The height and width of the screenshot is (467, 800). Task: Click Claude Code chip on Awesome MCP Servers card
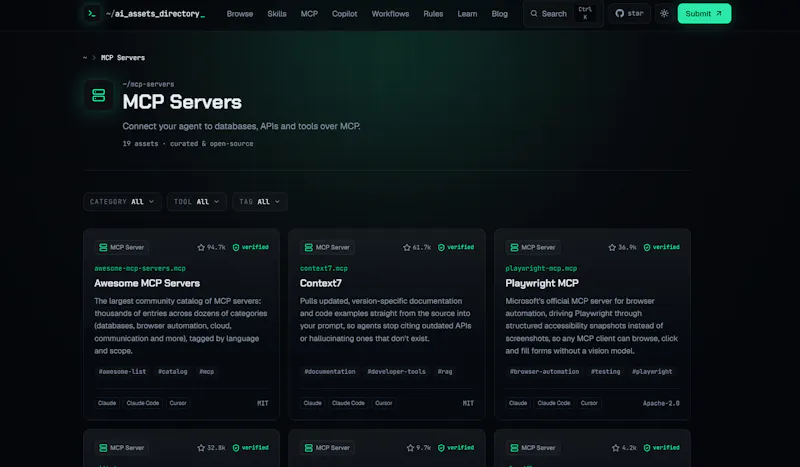[143, 403]
